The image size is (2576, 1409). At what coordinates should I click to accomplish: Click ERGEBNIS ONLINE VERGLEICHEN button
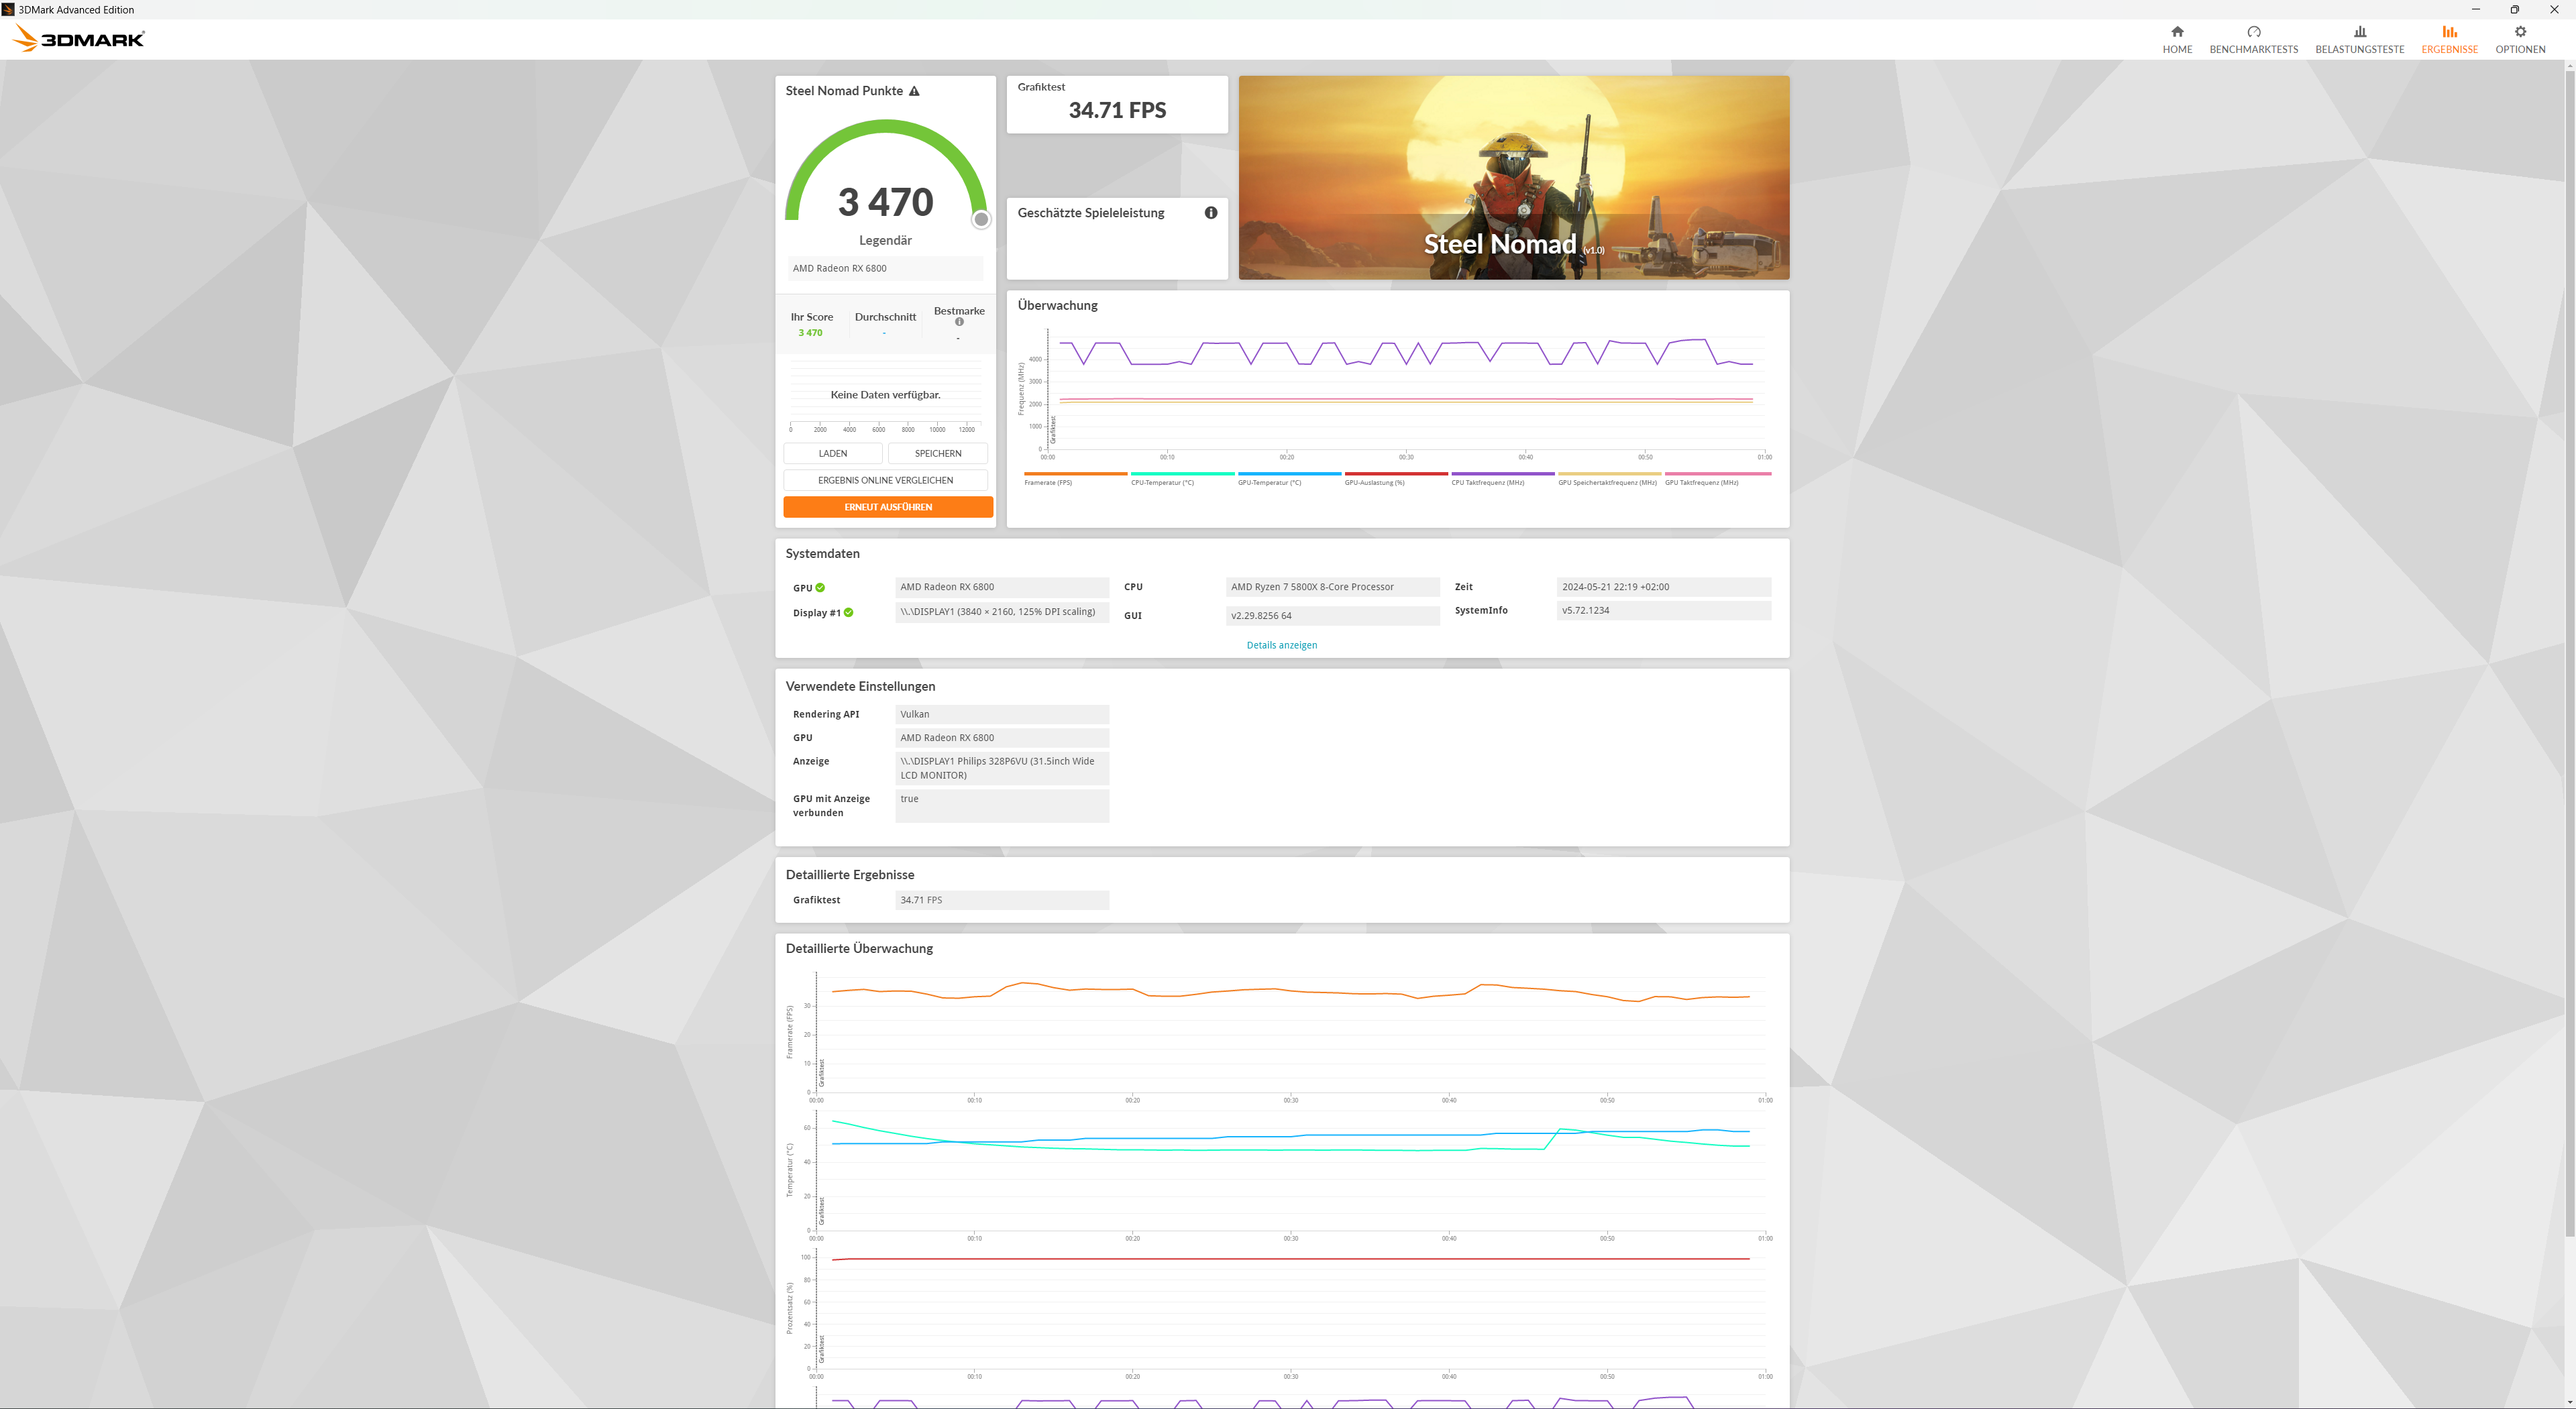[x=885, y=481]
